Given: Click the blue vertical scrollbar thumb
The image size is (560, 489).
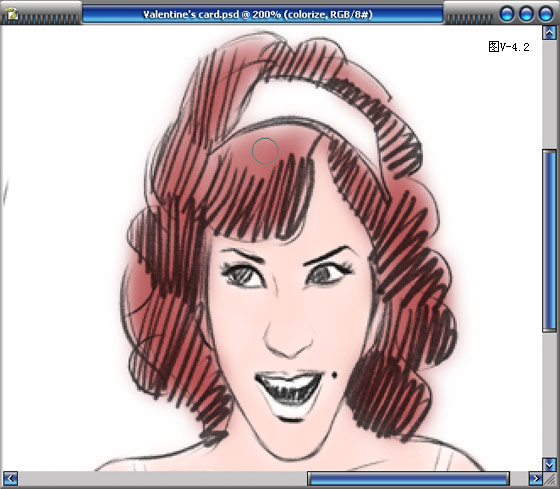Looking at the screenshot, I should point(549,241).
